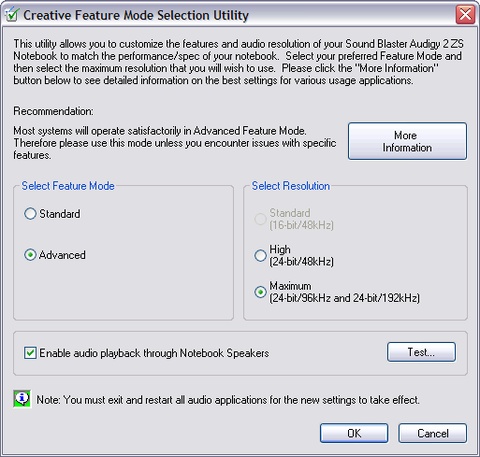The image size is (480, 457).
Task: Close the Feature Mode Selection Utility window
Action: 465,15
